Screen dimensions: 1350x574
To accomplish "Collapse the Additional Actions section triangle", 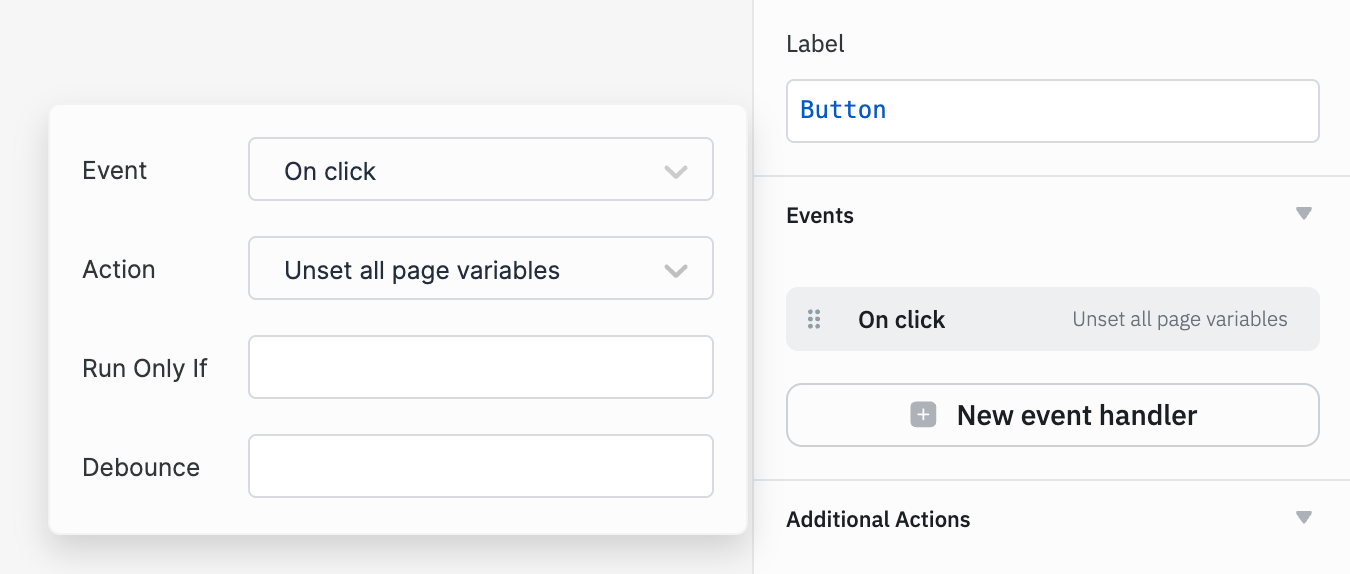I will tap(1303, 518).
